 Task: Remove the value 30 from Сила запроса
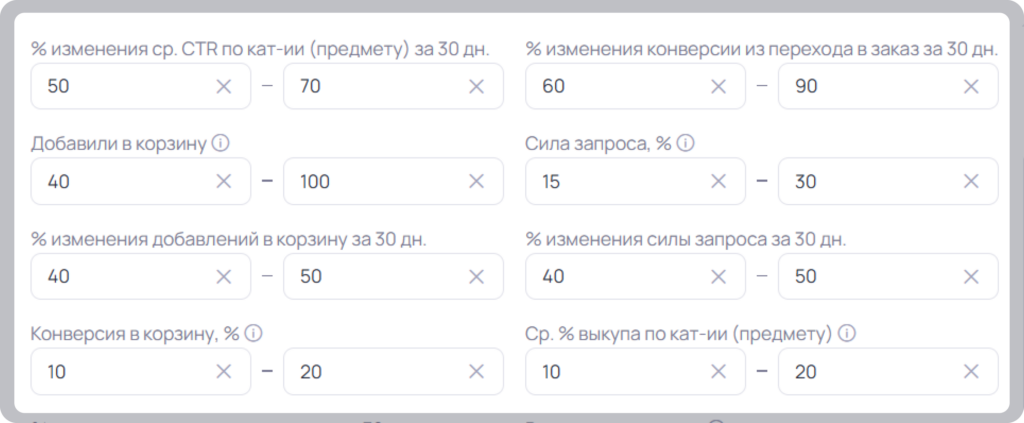pyautogui.click(x=971, y=181)
